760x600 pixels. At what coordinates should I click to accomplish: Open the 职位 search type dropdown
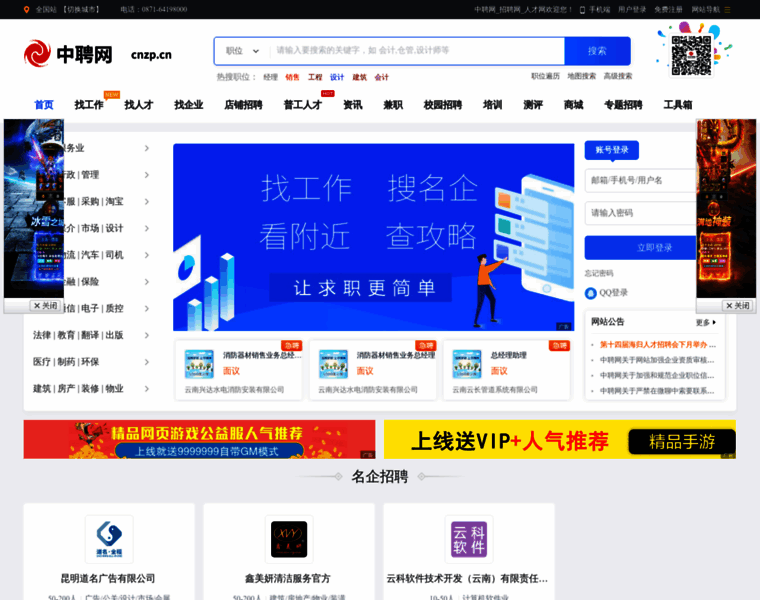coord(242,51)
